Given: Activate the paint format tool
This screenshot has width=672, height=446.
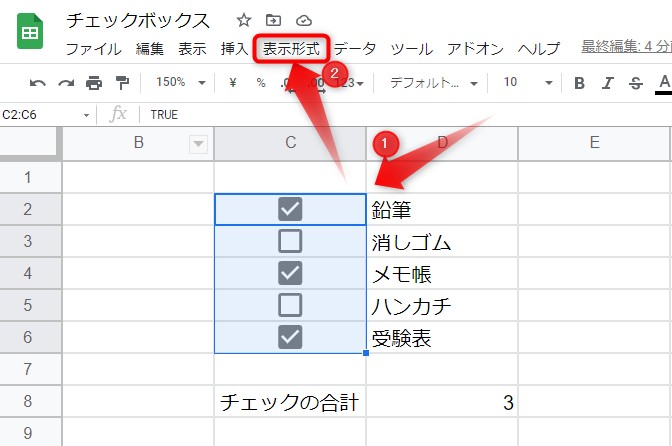Looking at the screenshot, I should pyautogui.click(x=122, y=82).
